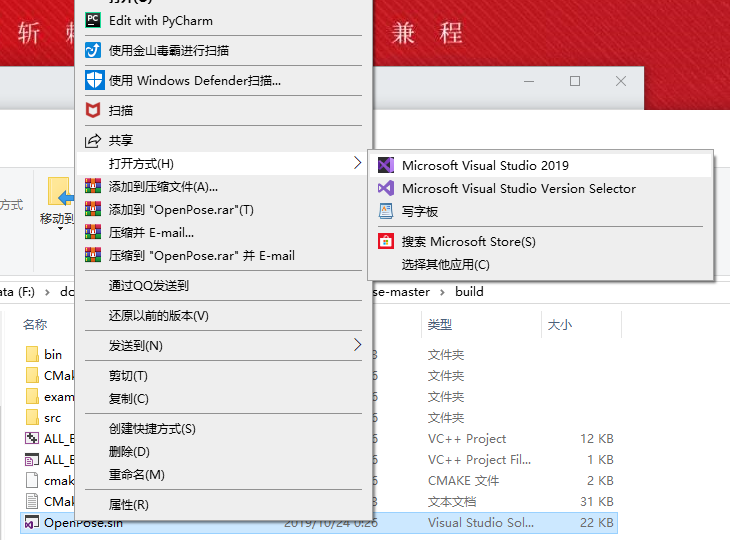Screen dimensions: 730x540
Task: Sort by 名称 column header
Action: tap(35, 324)
